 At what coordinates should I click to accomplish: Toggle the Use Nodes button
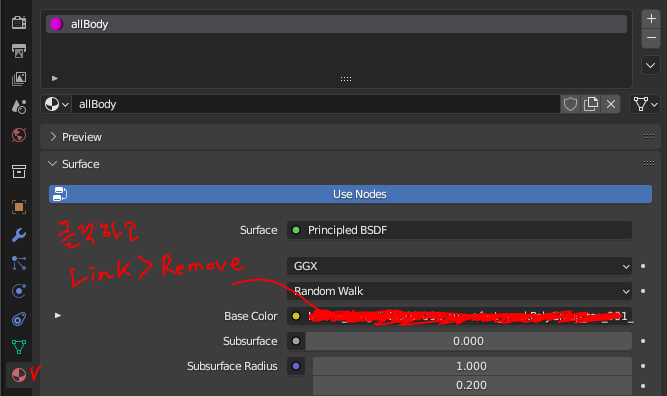(350, 194)
